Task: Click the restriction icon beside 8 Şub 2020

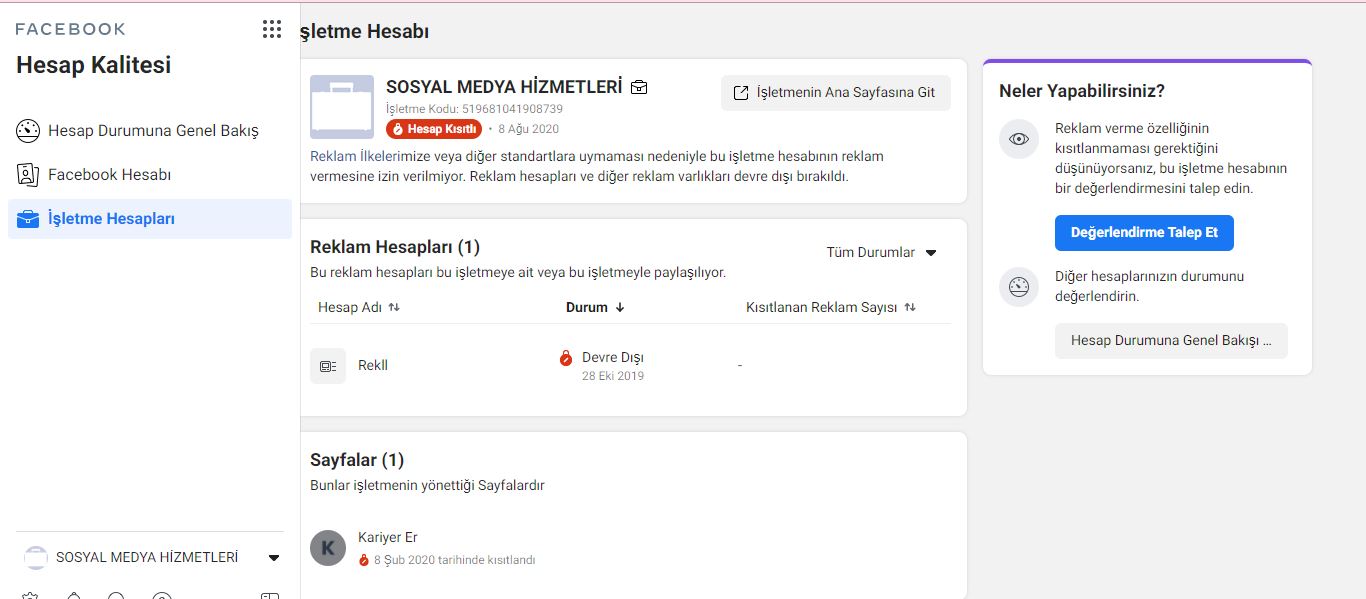Action: click(364, 560)
